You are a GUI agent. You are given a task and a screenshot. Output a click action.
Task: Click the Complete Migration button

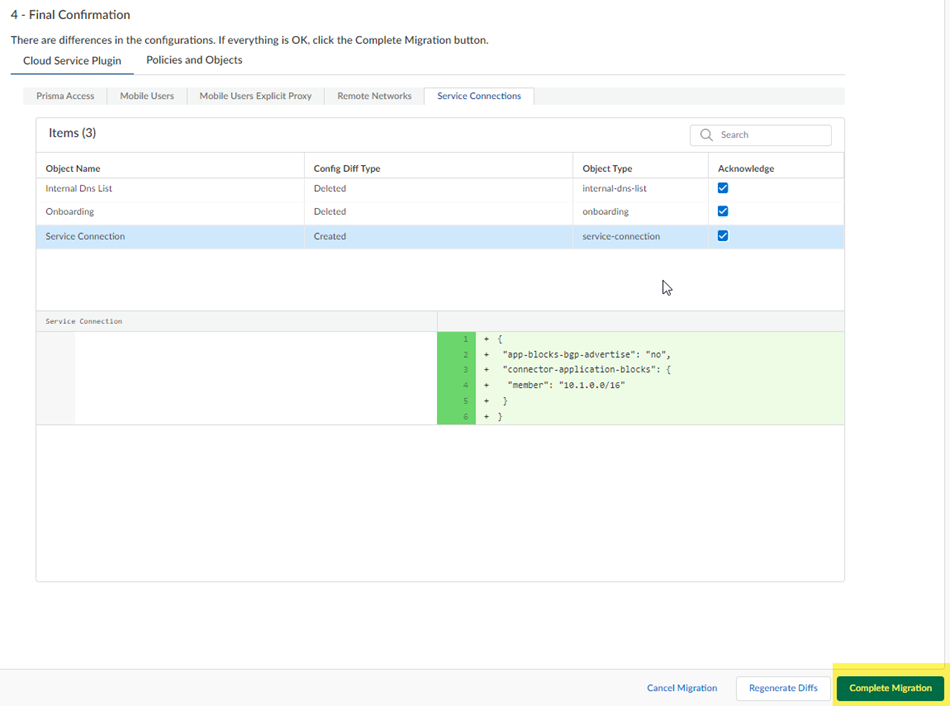pyautogui.click(x=890, y=688)
